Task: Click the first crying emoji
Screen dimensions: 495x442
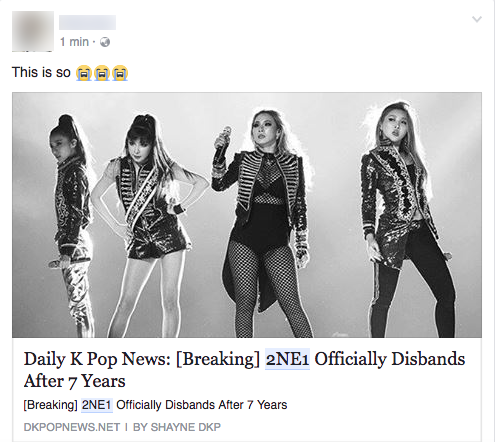Action: point(84,73)
